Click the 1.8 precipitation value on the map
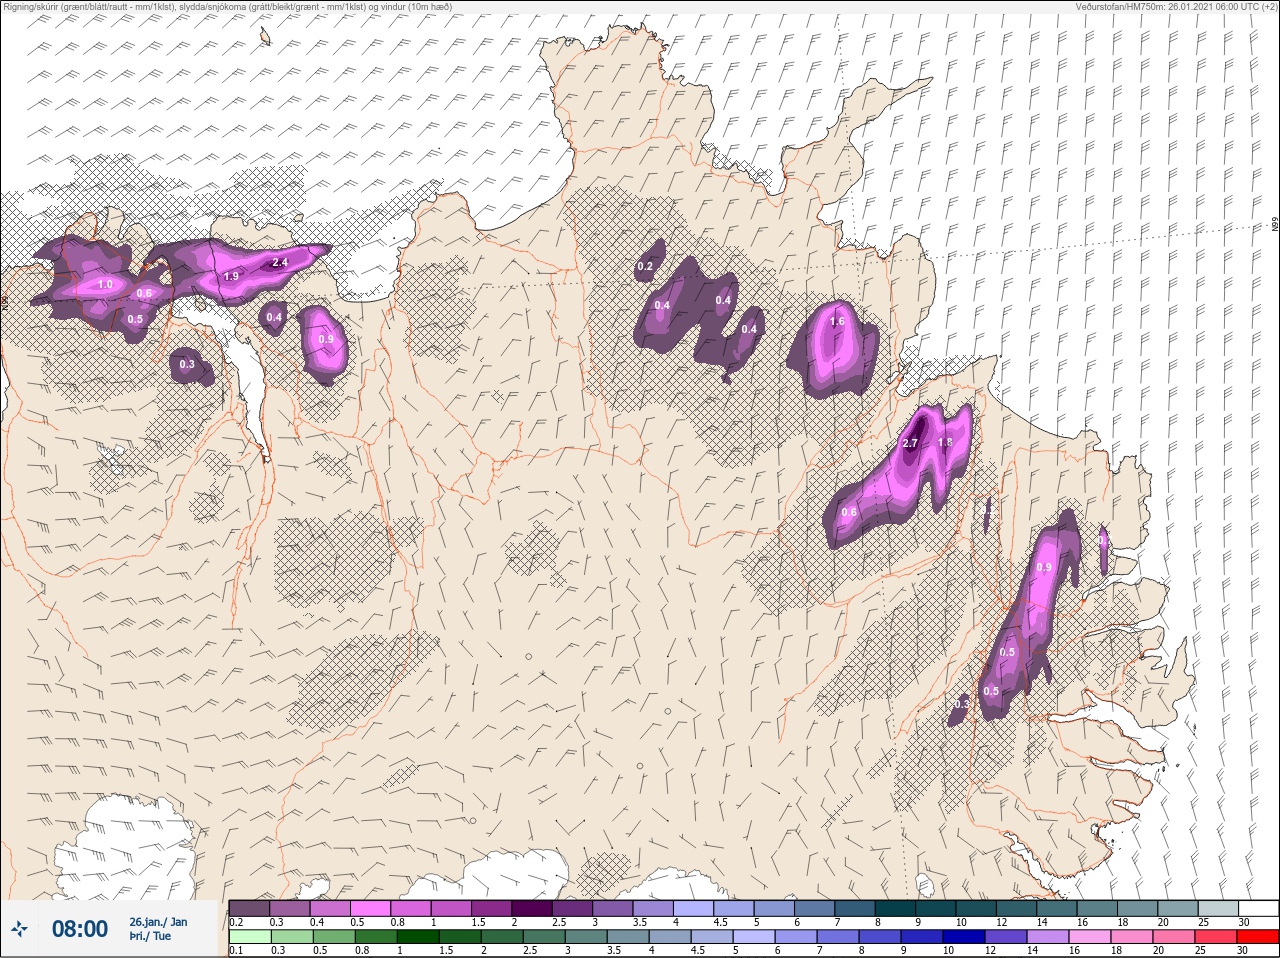 pyautogui.click(x=945, y=442)
